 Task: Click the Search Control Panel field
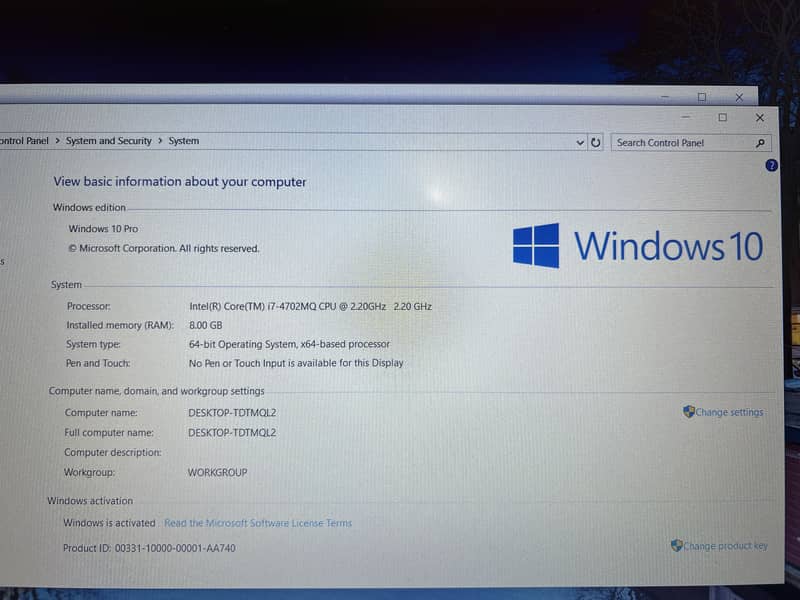(x=691, y=143)
